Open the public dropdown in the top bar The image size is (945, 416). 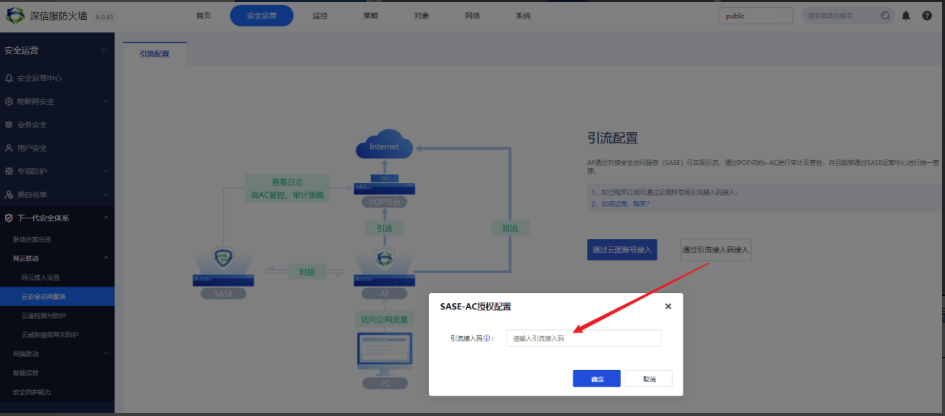coord(755,16)
